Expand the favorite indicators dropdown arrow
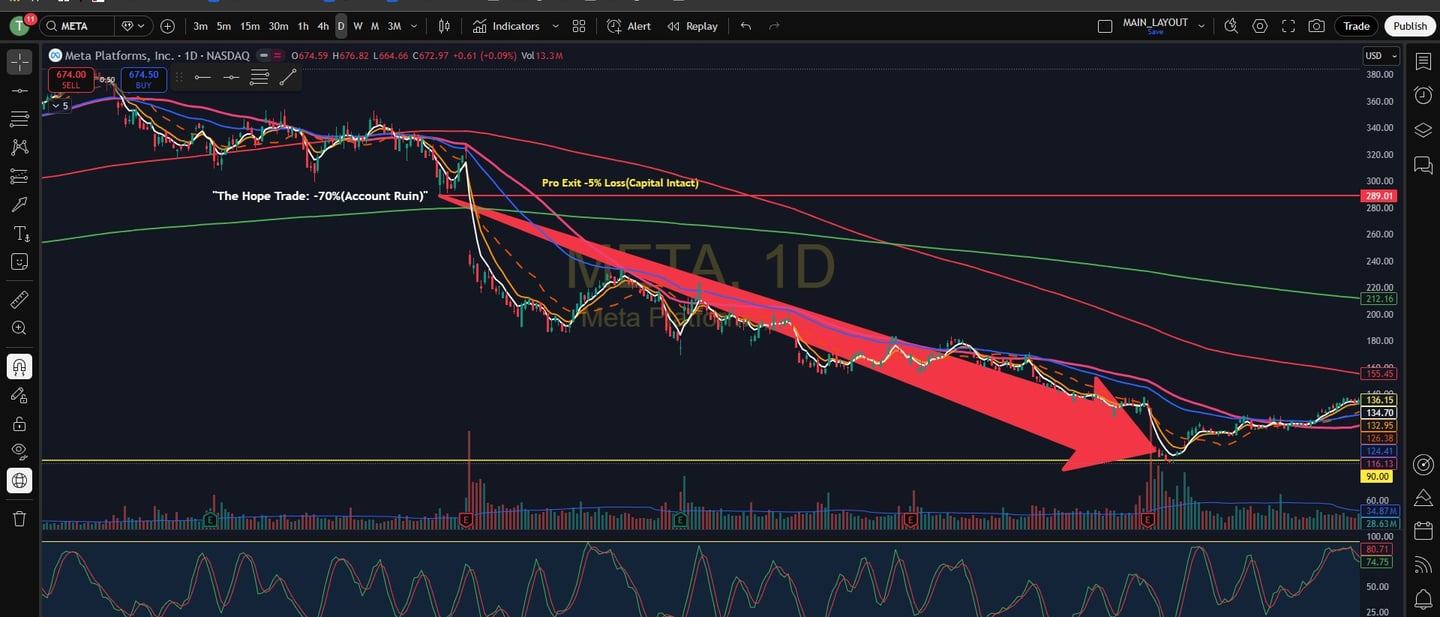 click(555, 26)
